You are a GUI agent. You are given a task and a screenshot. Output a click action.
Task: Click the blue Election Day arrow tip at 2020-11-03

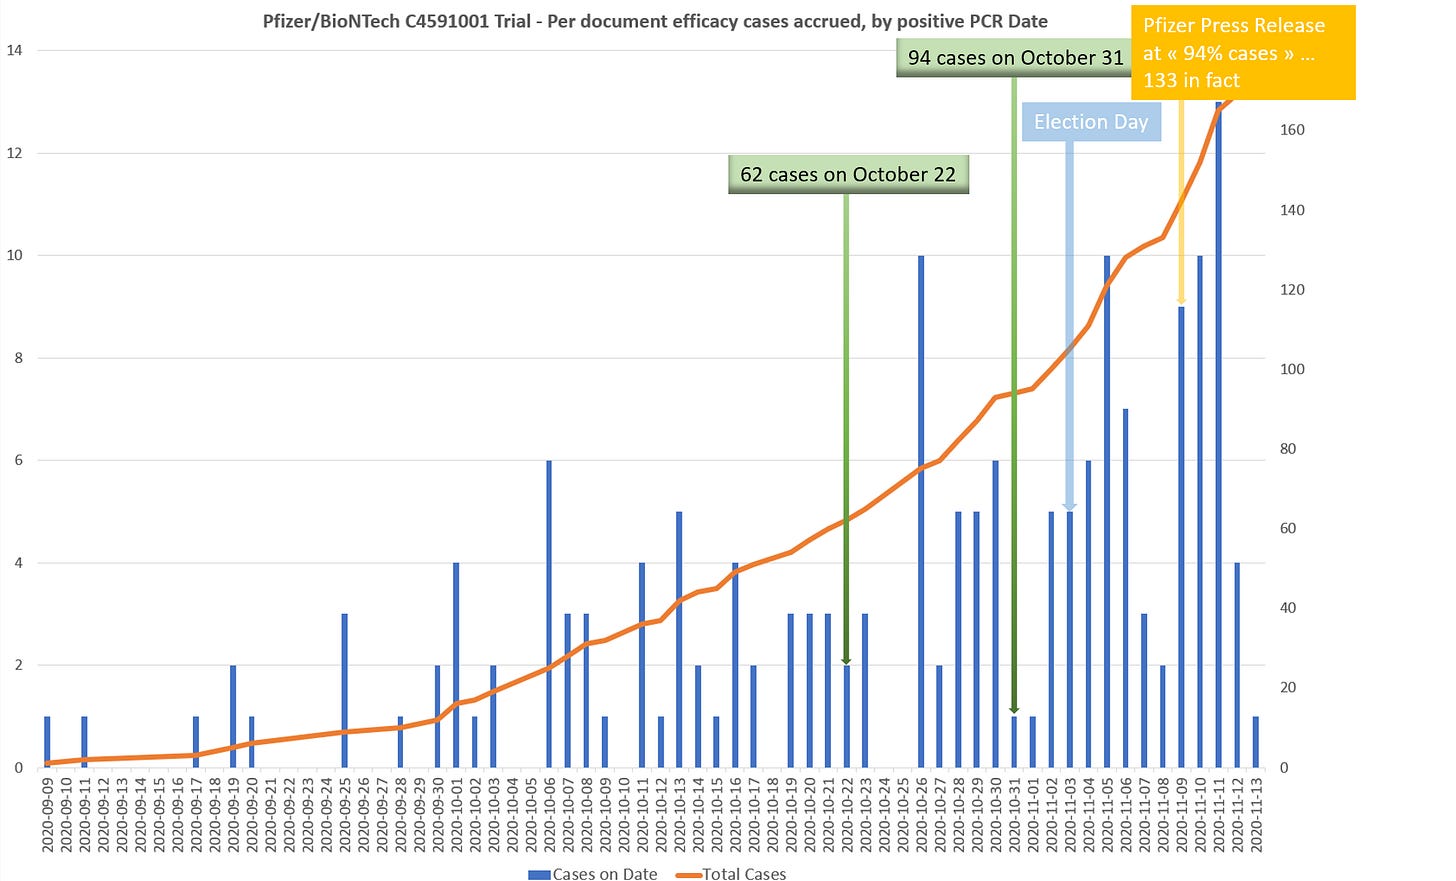[1069, 506]
